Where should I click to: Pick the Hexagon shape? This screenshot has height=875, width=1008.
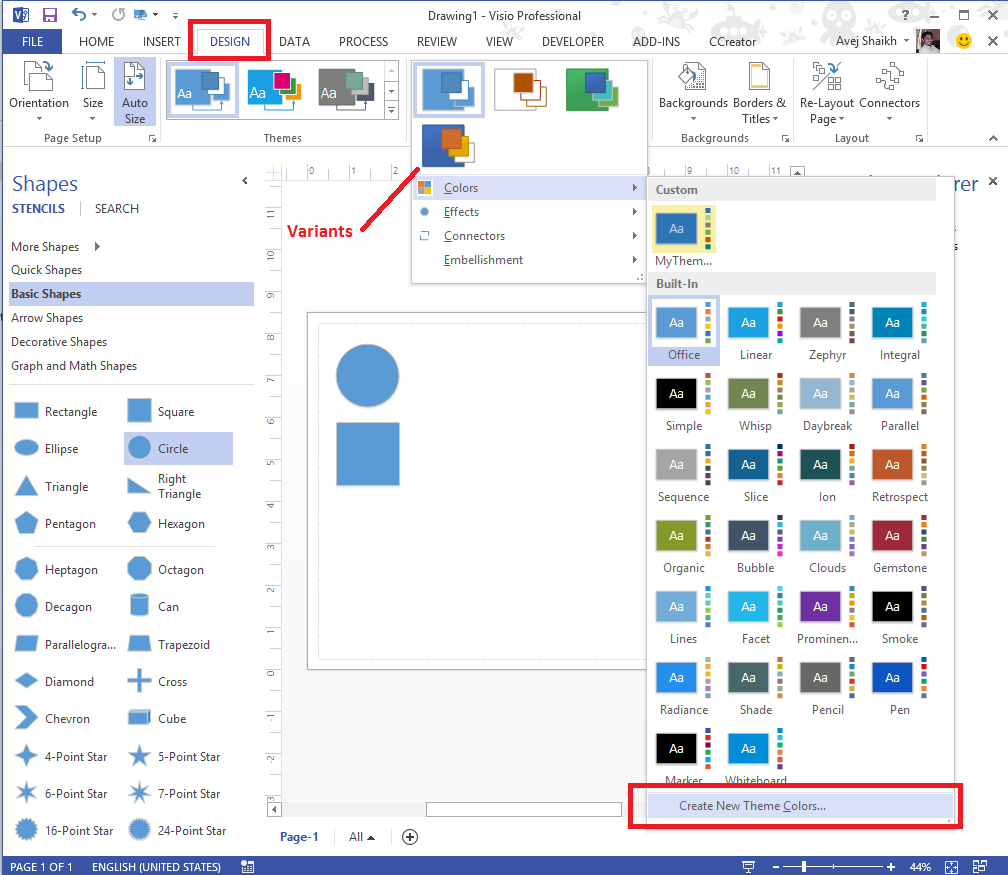coord(167,523)
